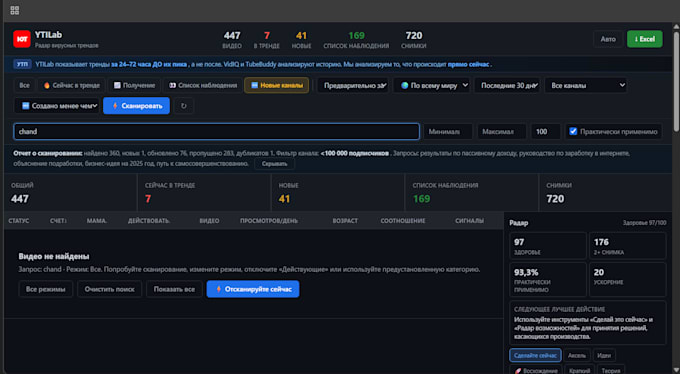
Task: Click the blue text "за 24–72 часа ДО их пика"
Action: [149, 64]
